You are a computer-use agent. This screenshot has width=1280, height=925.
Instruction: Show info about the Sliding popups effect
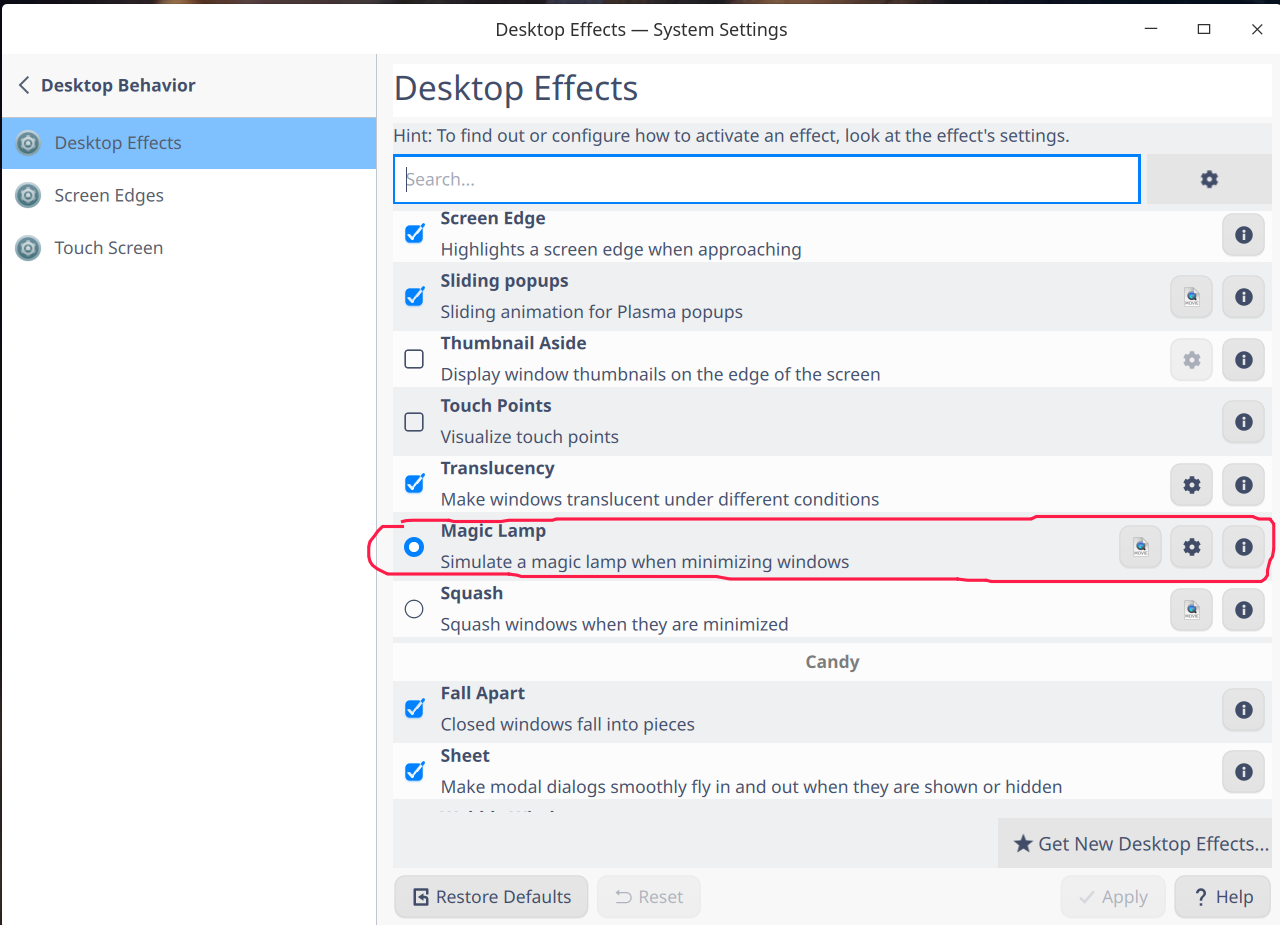[1243, 297]
